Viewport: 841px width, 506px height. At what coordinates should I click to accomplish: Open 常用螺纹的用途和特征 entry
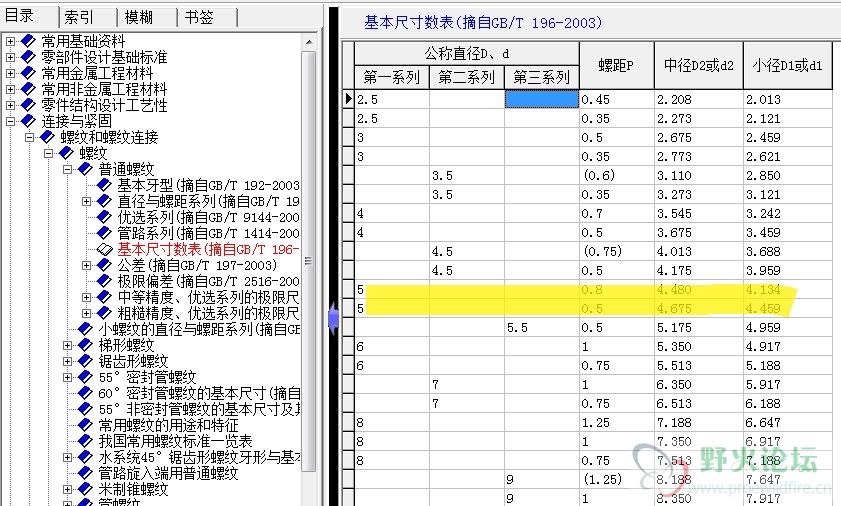[x=168, y=425]
